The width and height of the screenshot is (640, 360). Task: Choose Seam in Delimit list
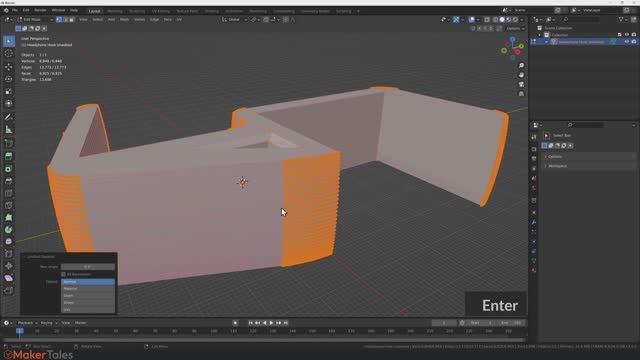(88, 296)
